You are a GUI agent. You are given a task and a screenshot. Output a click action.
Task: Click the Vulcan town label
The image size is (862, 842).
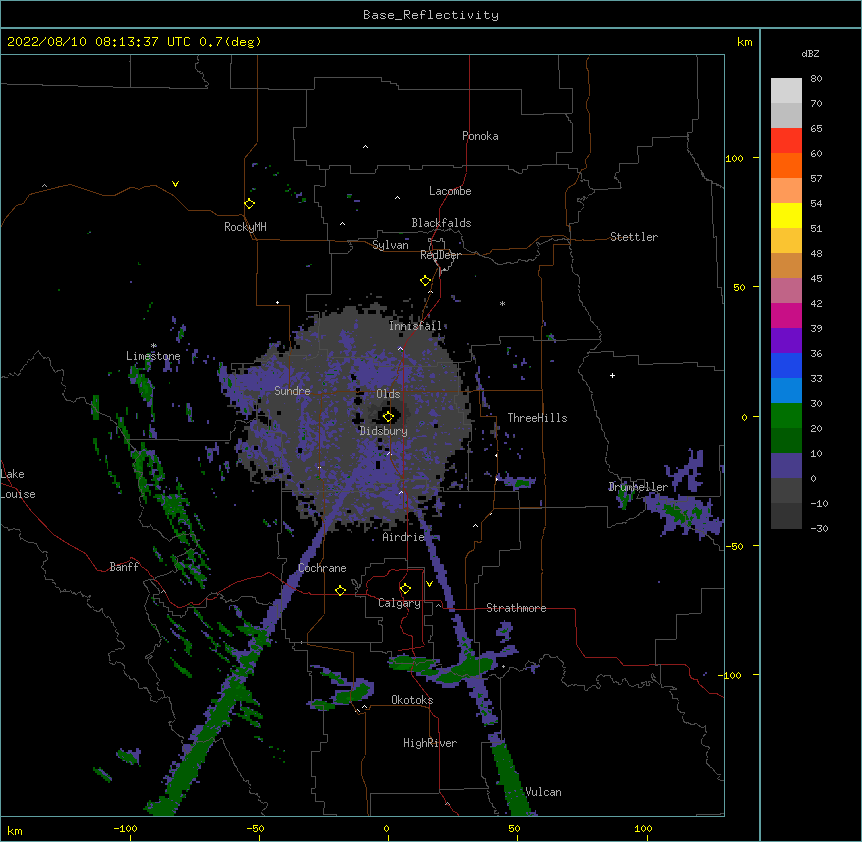tap(543, 792)
